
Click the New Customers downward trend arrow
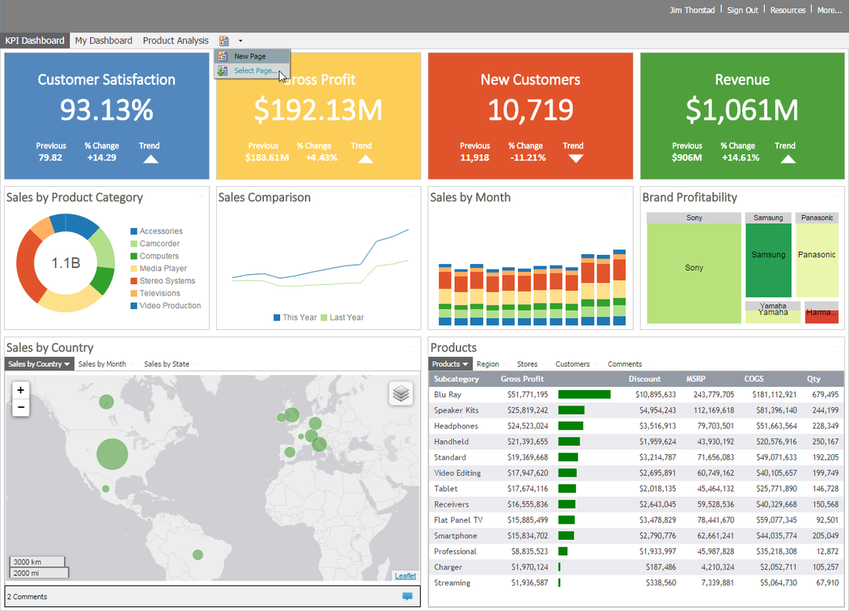576,159
